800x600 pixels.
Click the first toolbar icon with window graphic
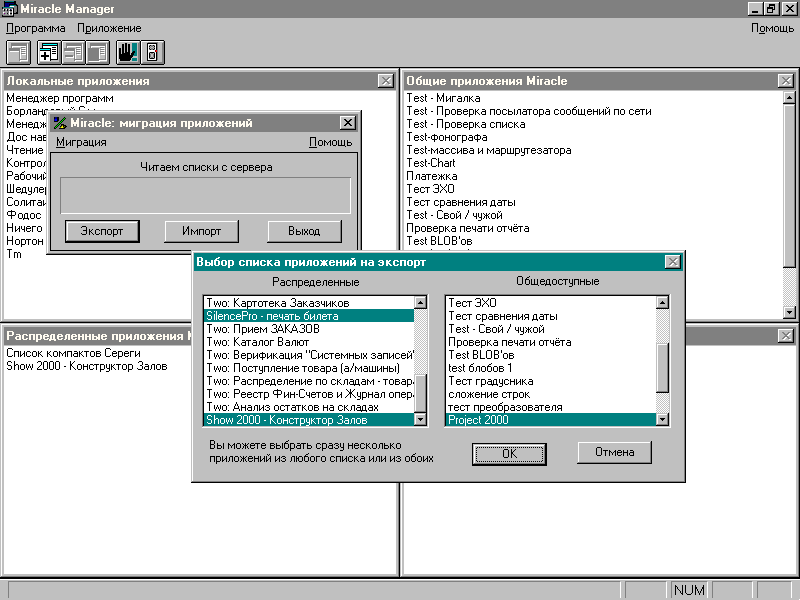click(19, 52)
